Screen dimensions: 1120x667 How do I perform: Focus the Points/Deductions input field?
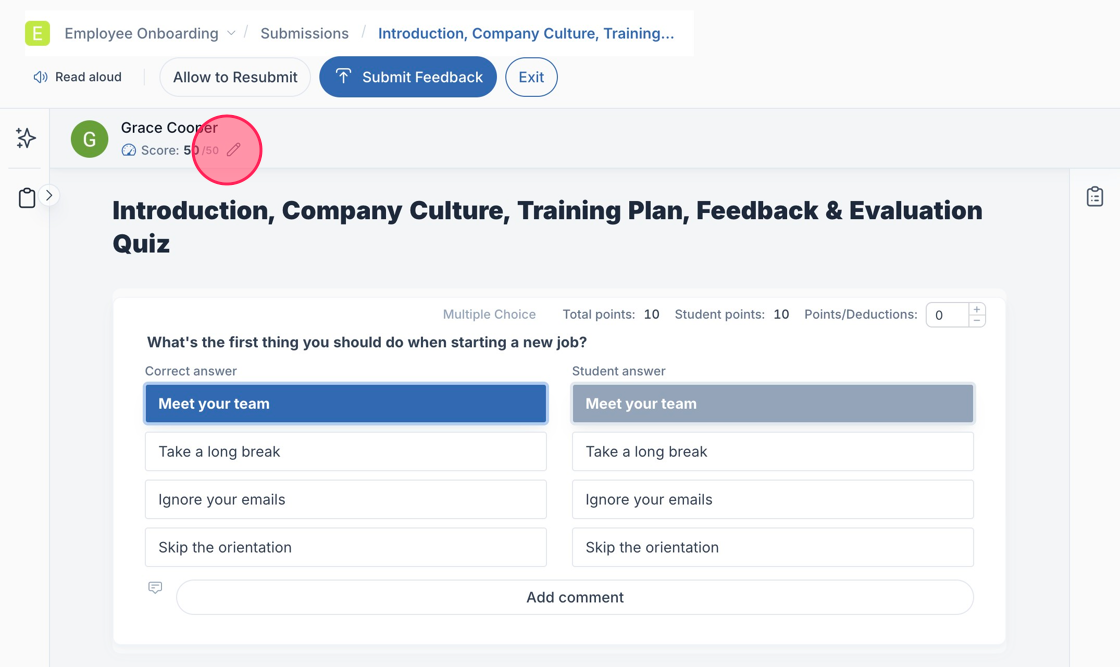pos(945,315)
